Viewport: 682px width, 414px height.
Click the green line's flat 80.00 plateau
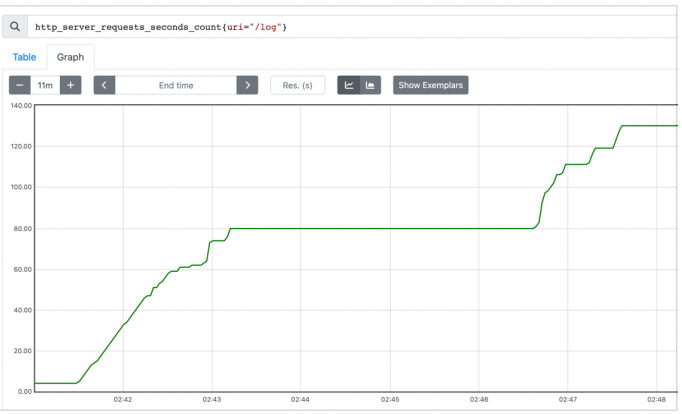[382, 228]
